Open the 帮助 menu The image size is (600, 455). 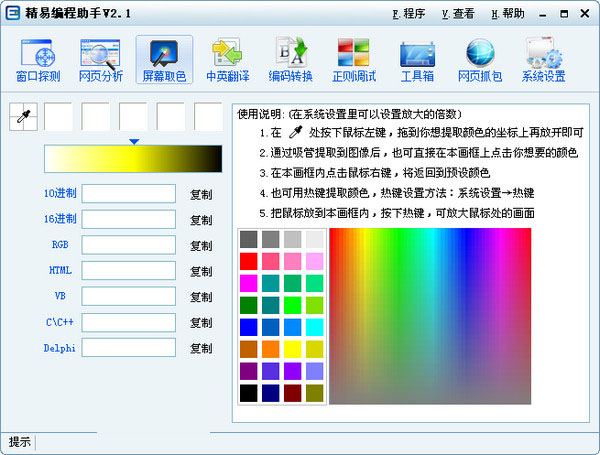point(508,14)
